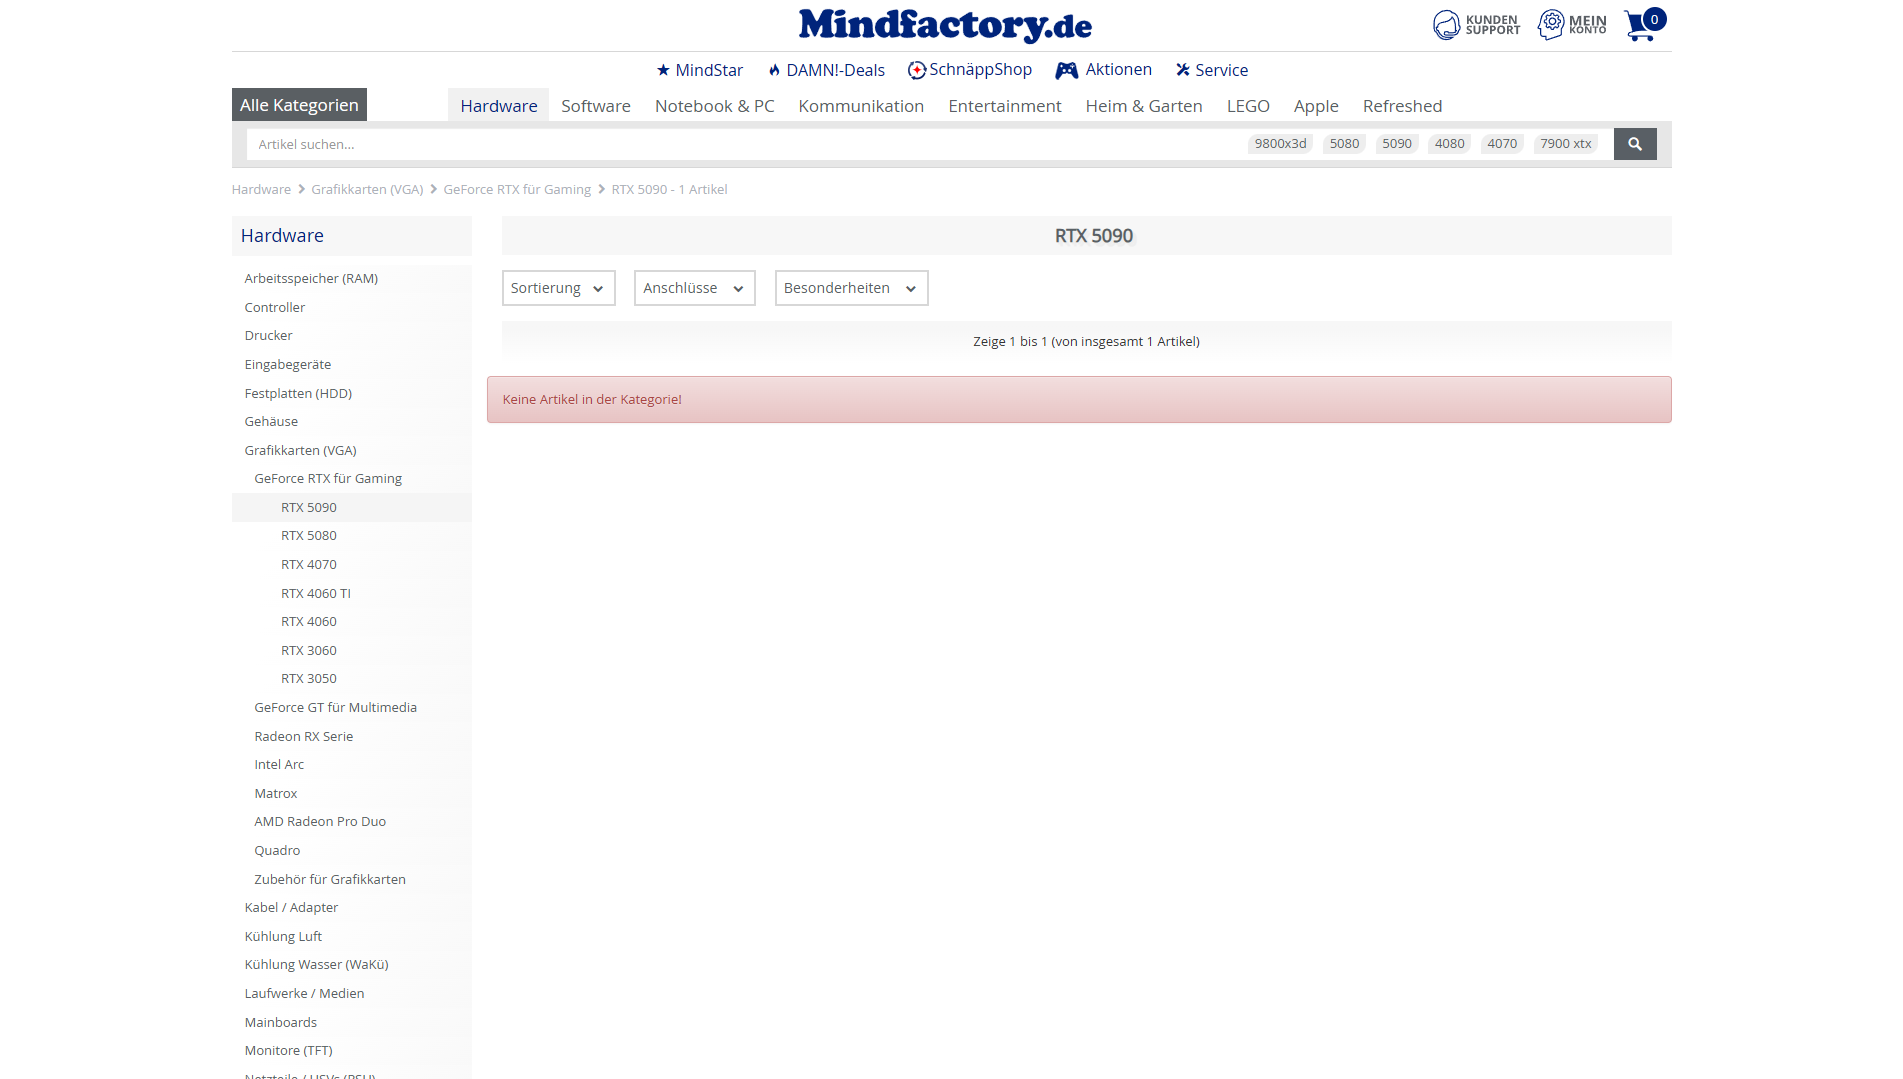This screenshot has width=1903, height=1079.
Task: Select RTX 5090 in sidebar
Action: [308, 508]
